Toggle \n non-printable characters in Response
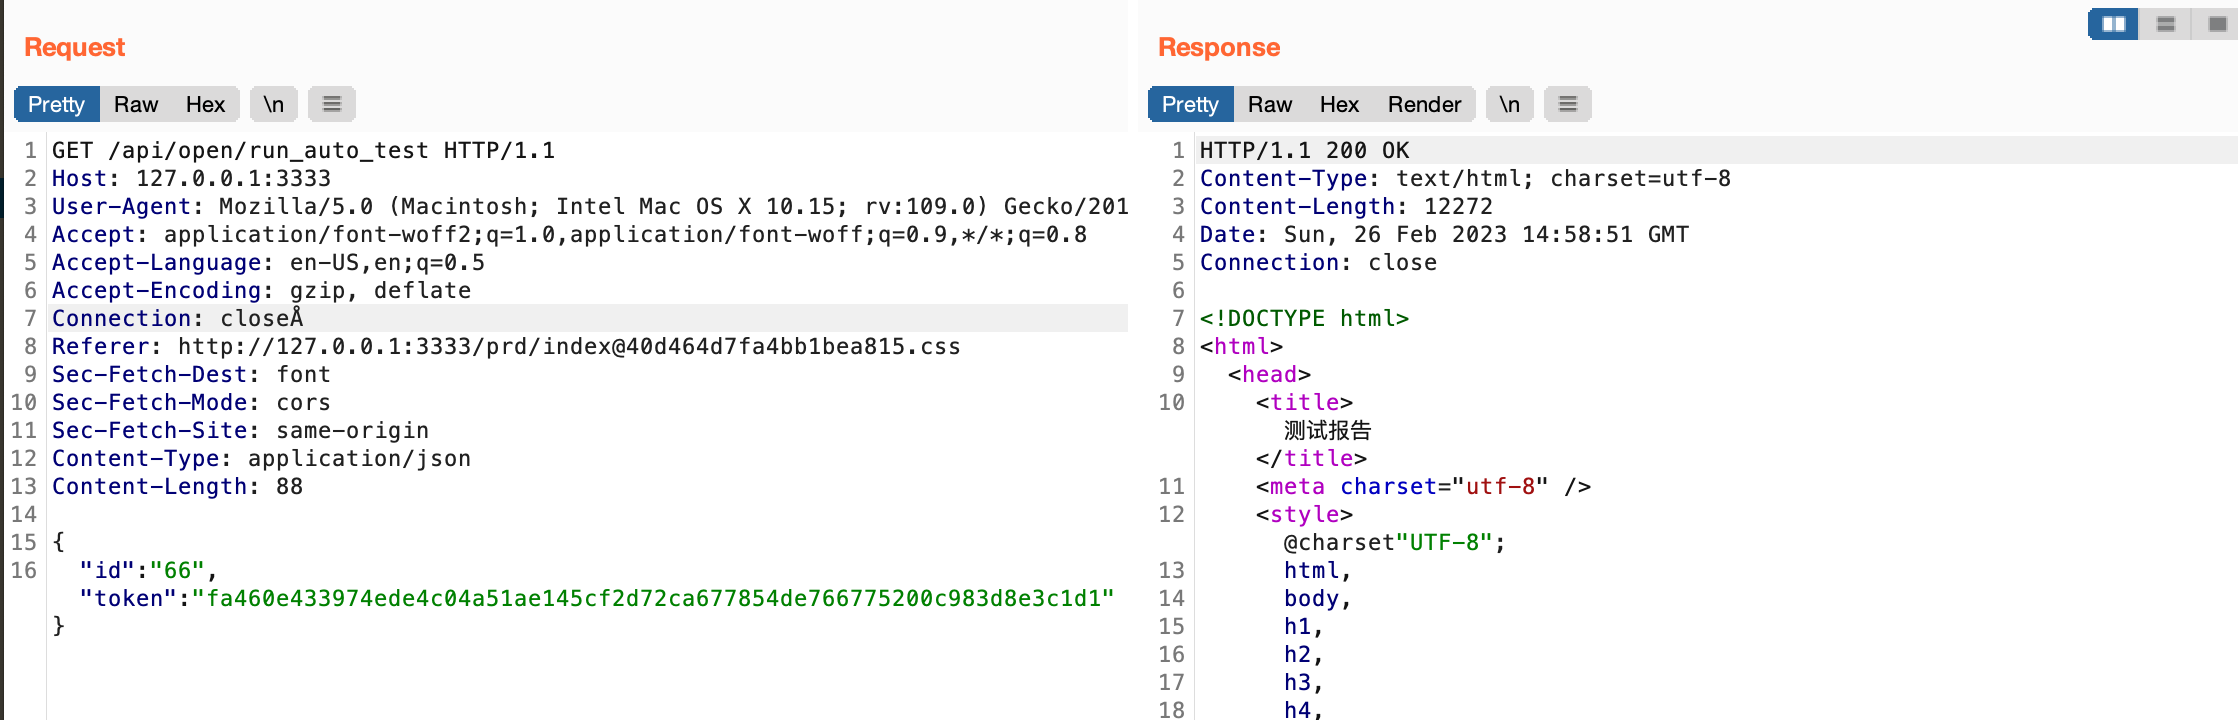The height and width of the screenshot is (720, 2238). pos(1509,104)
